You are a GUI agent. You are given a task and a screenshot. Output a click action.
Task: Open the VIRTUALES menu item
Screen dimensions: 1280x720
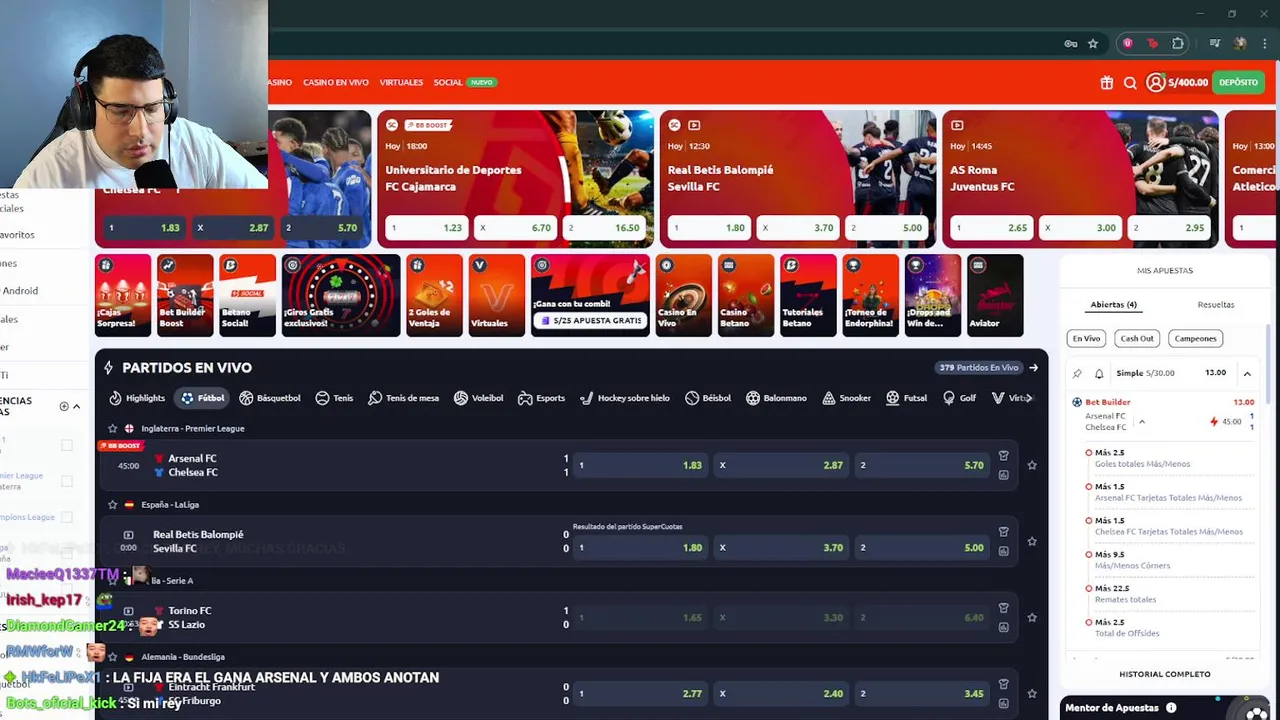[401, 82]
